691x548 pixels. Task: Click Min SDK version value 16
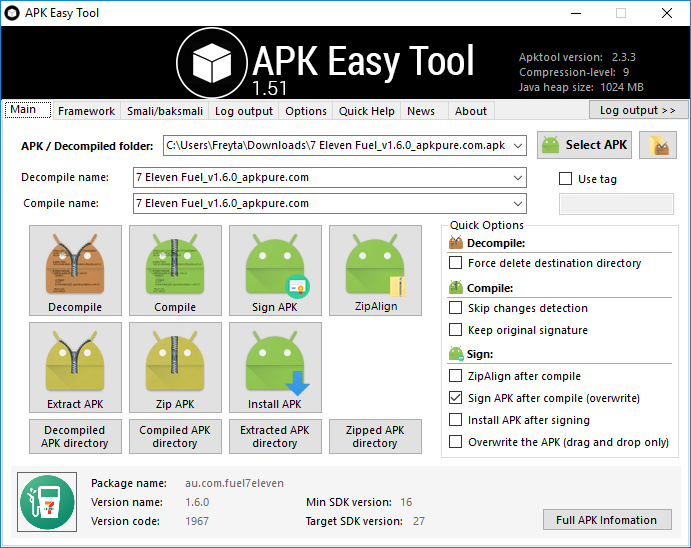[406, 502]
